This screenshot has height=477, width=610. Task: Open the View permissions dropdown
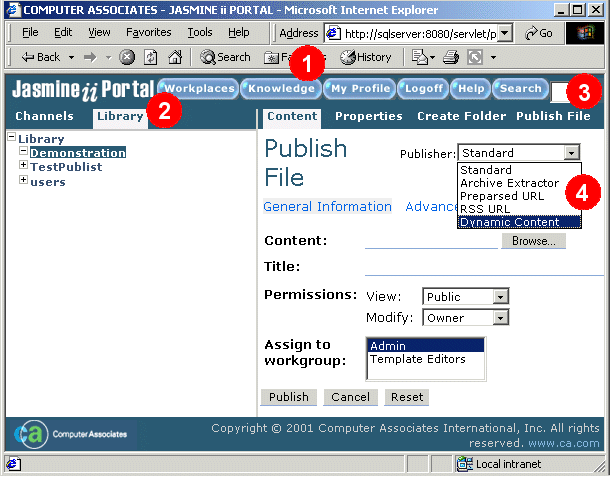[500, 297]
